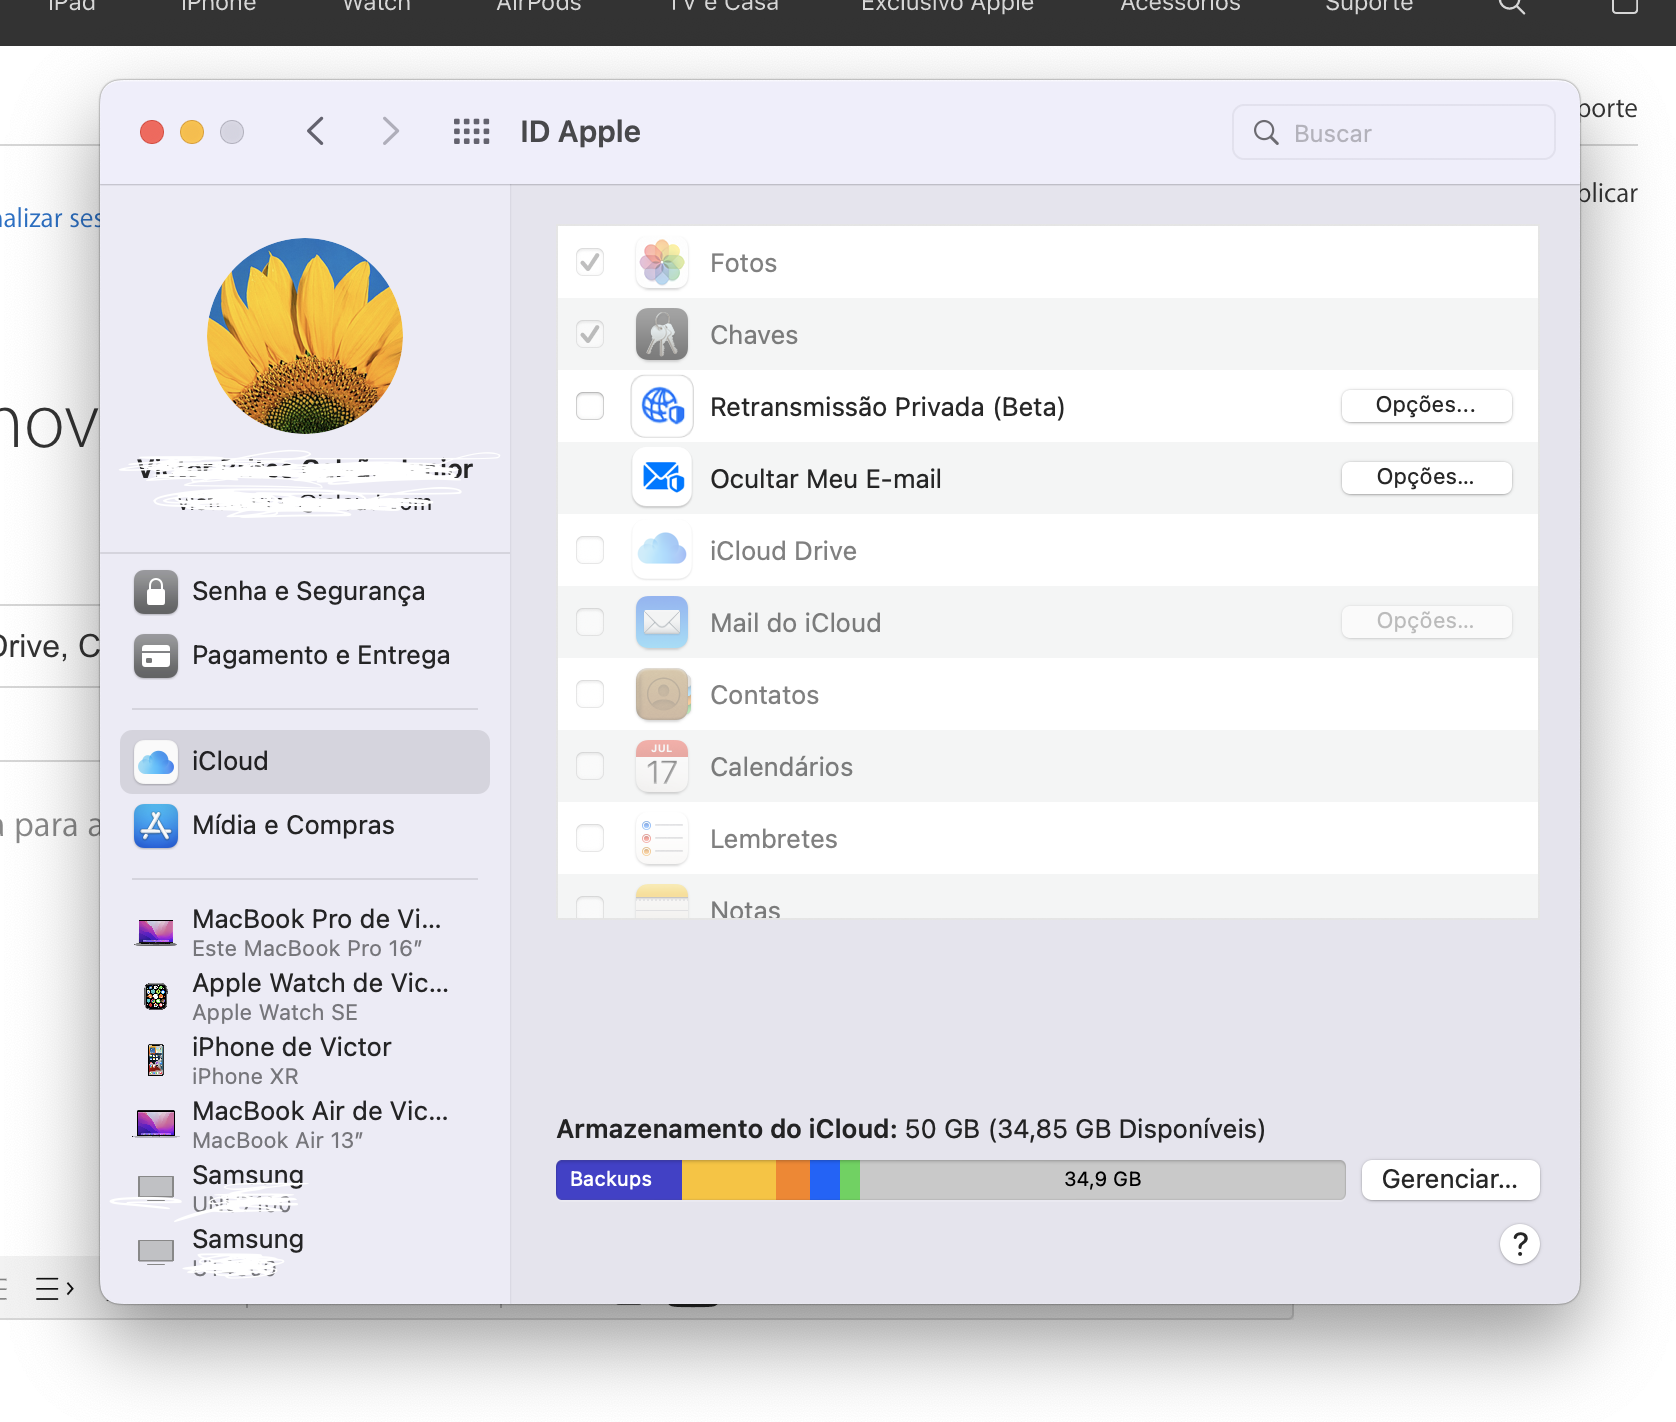Click the help question mark button
Viewport: 1676px width, 1422px height.
(x=1519, y=1244)
